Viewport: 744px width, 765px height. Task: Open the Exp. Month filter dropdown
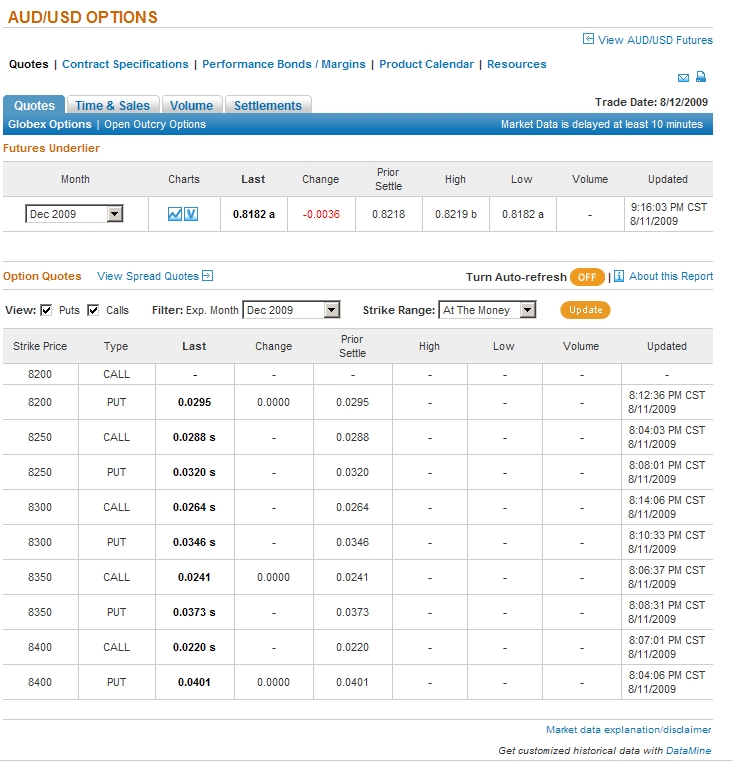tap(332, 310)
